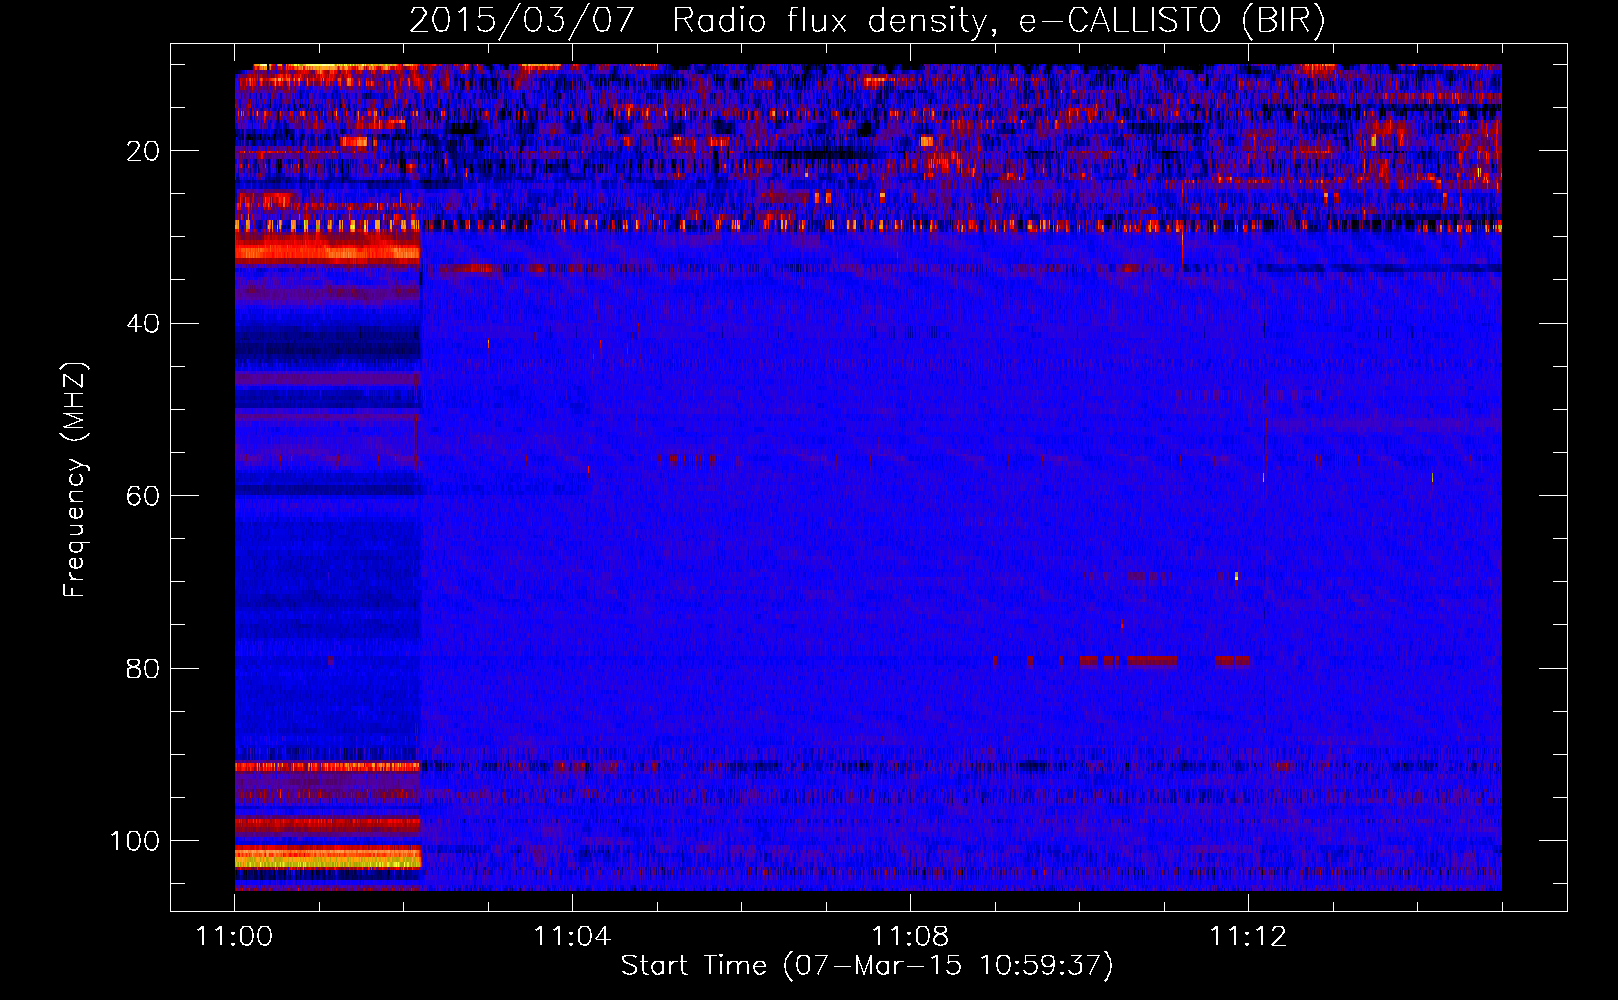Click the '11:04' time axis label
The height and width of the screenshot is (1000, 1618).
tap(572, 937)
